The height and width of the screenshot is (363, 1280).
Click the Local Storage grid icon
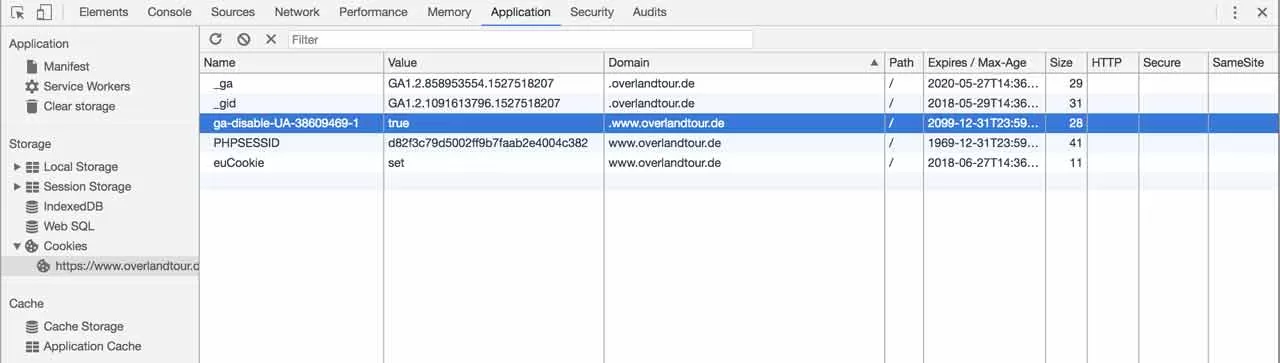click(32, 167)
